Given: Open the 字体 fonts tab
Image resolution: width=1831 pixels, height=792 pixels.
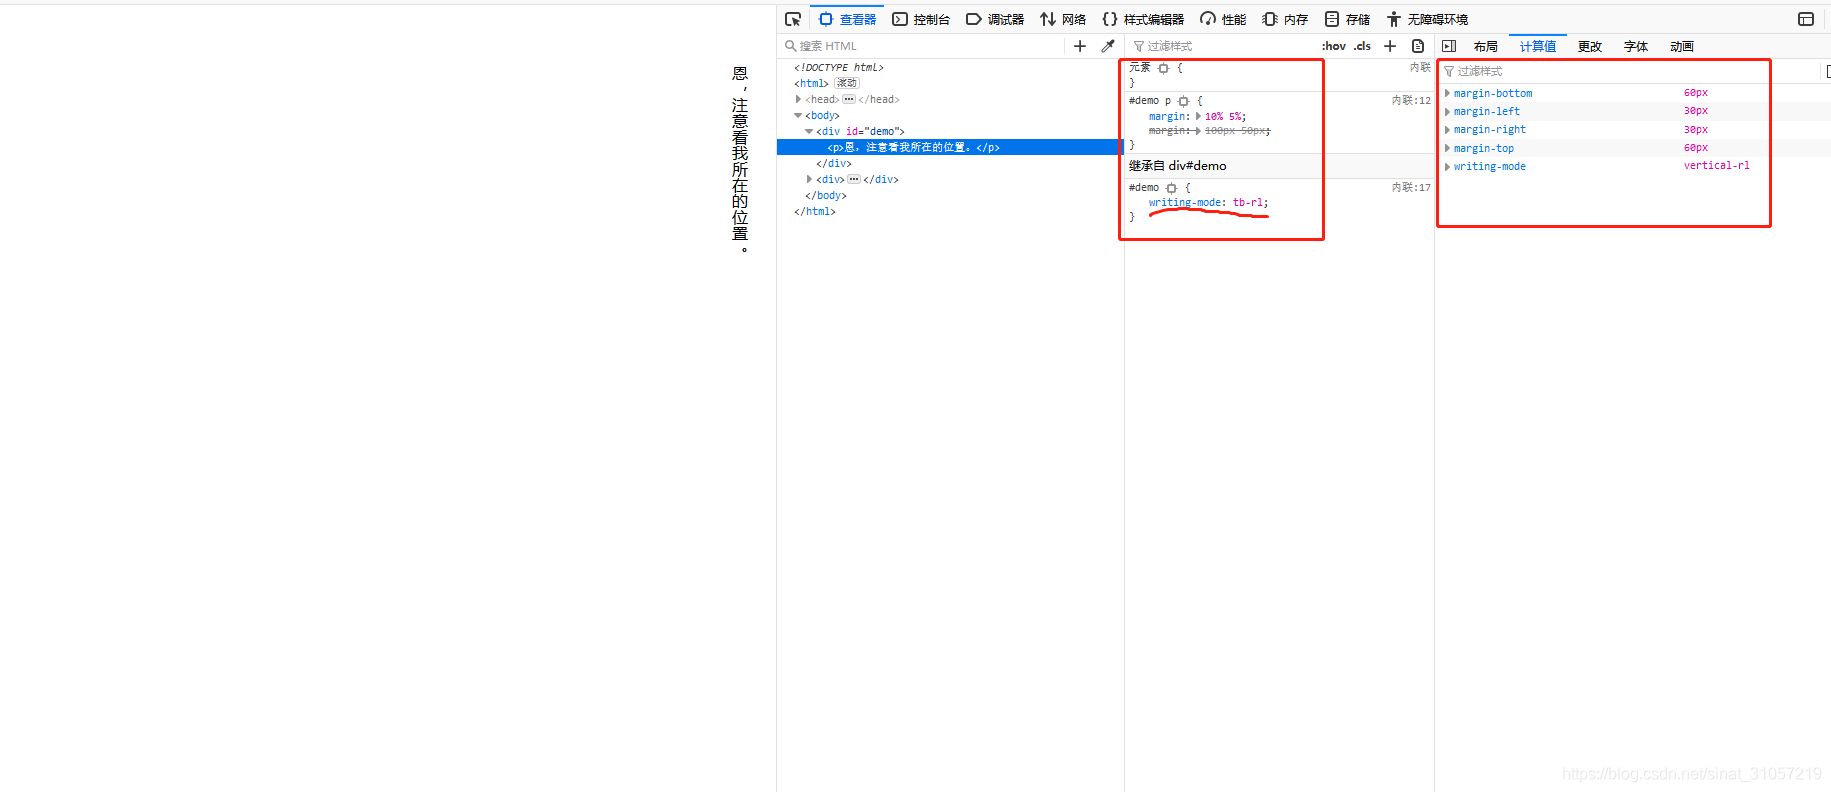Looking at the screenshot, I should [1636, 46].
